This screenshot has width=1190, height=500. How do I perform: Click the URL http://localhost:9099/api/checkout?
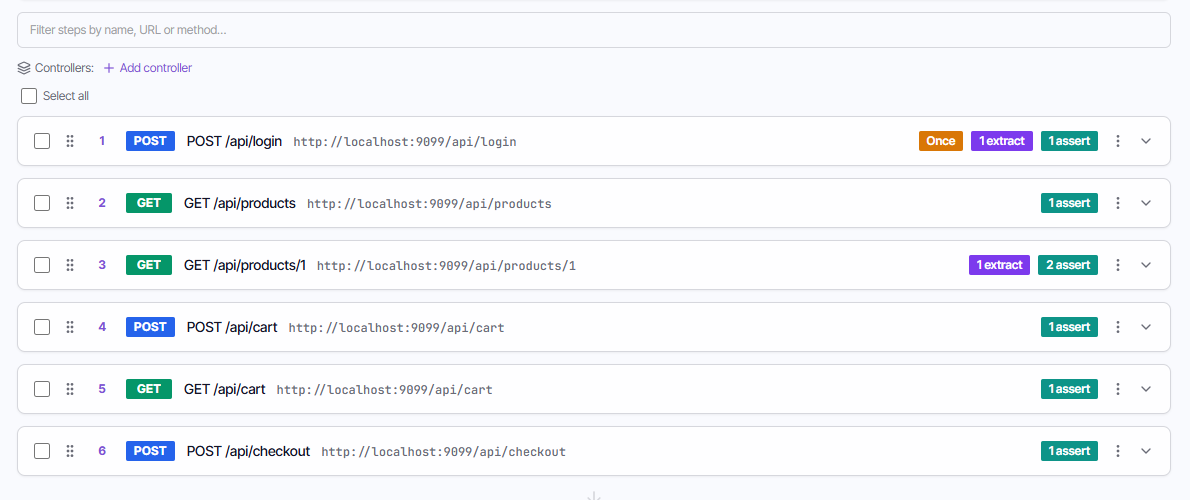tap(443, 452)
